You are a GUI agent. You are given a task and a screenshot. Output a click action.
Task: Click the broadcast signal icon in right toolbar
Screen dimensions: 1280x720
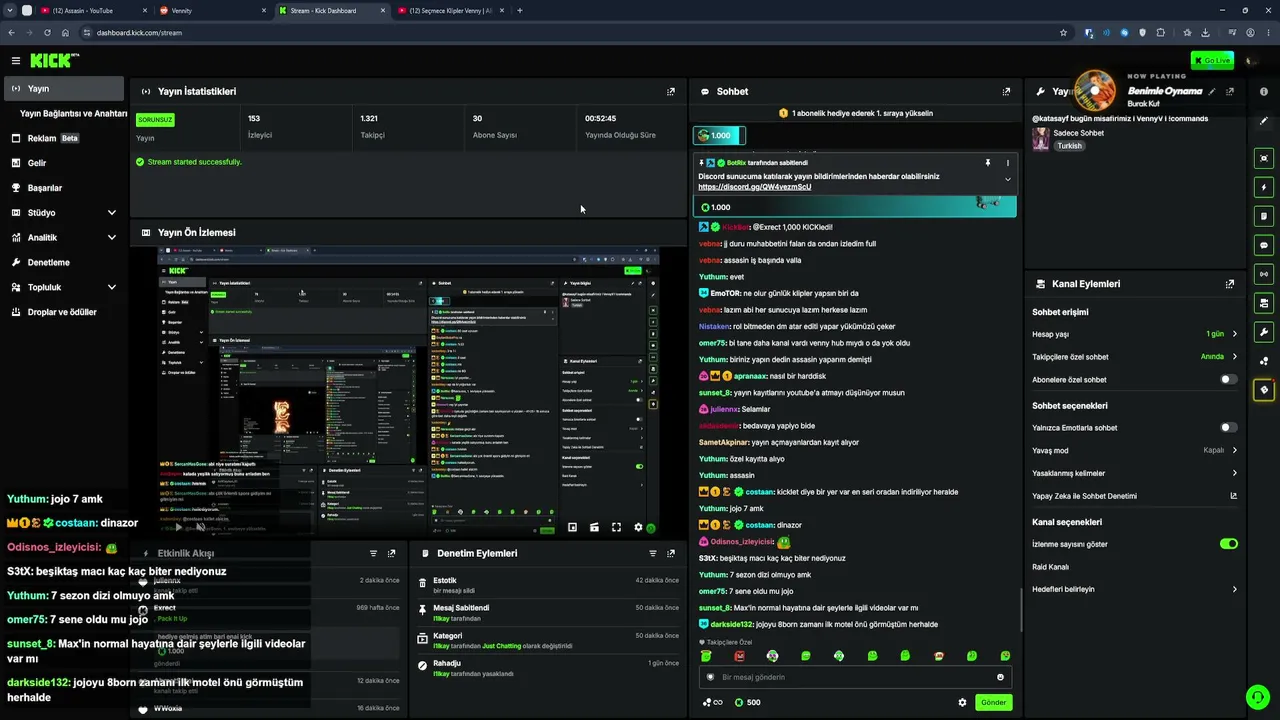point(1264,274)
